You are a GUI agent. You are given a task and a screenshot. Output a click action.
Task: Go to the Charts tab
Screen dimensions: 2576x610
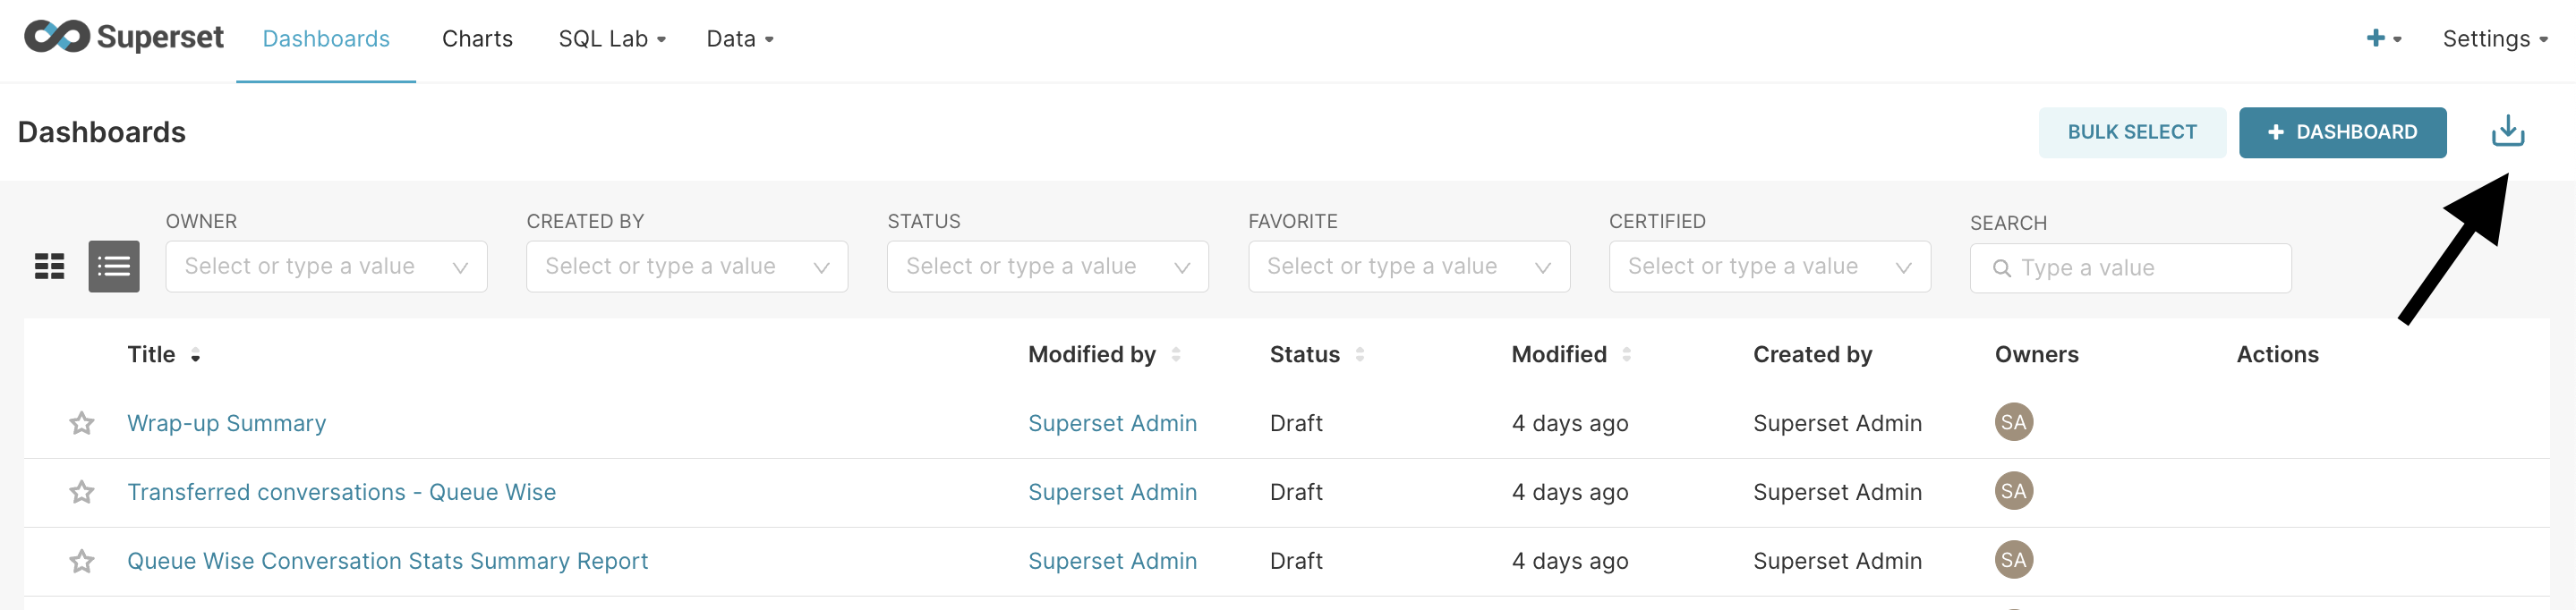click(x=477, y=39)
